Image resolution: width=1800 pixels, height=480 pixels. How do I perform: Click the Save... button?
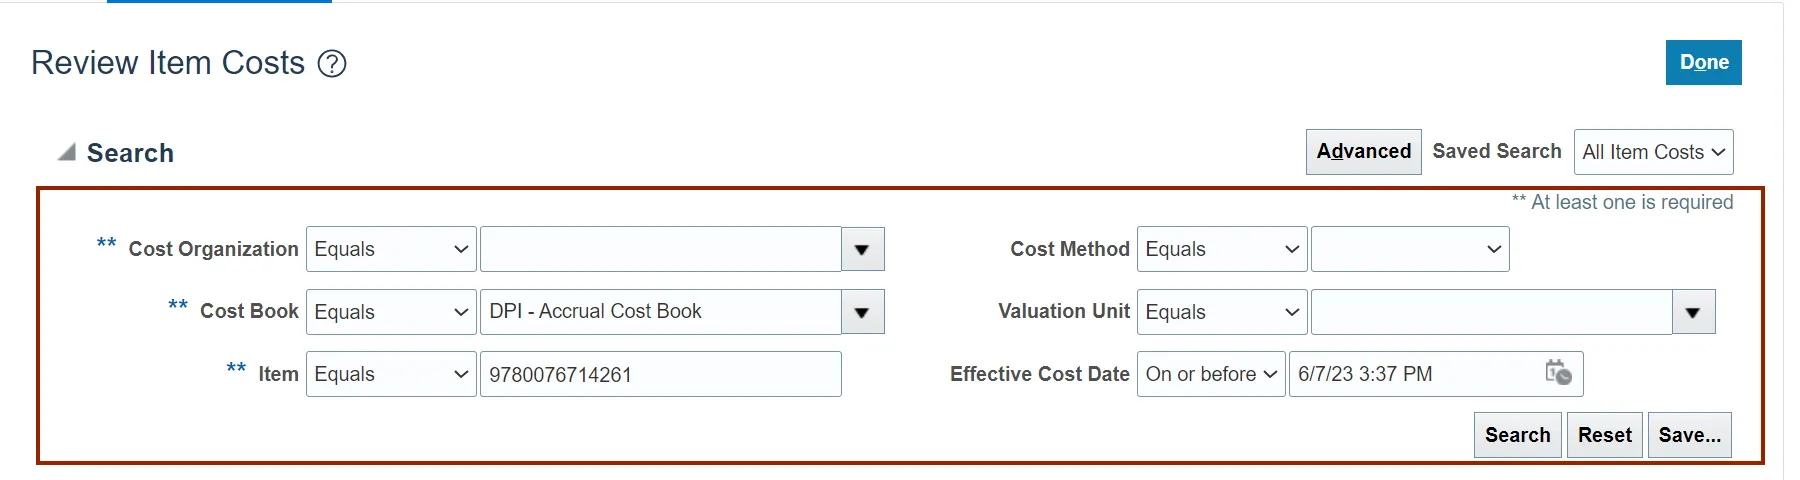[1689, 435]
